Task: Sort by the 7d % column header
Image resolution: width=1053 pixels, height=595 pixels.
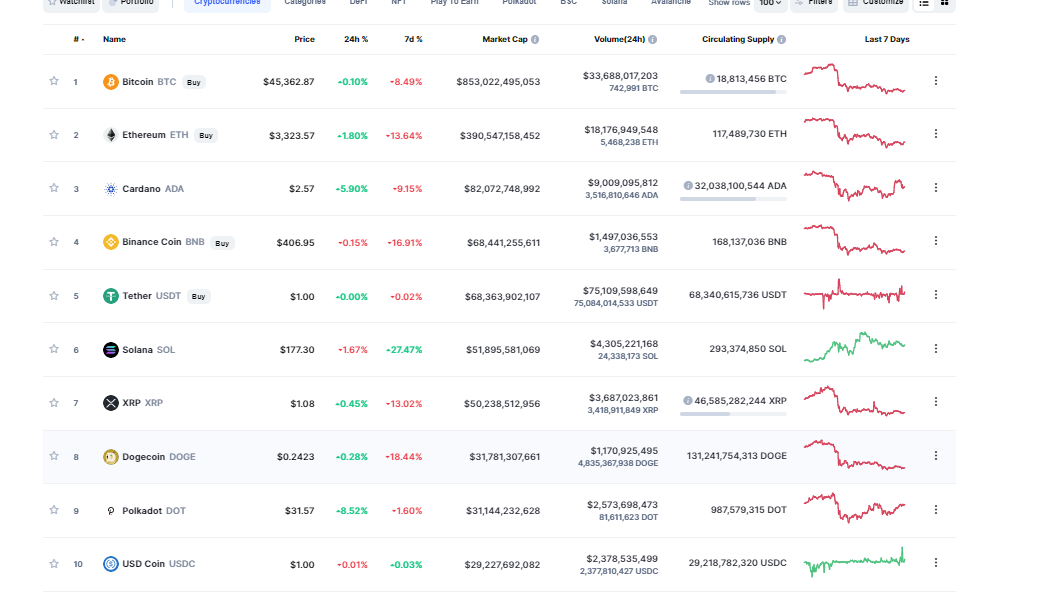Action: pos(413,40)
